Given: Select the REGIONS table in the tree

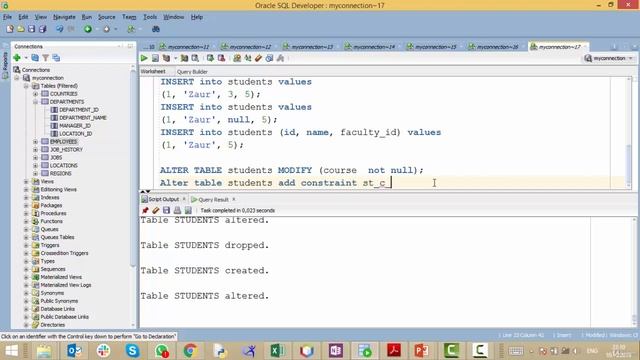Looking at the screenshot, I should [60, 173].
